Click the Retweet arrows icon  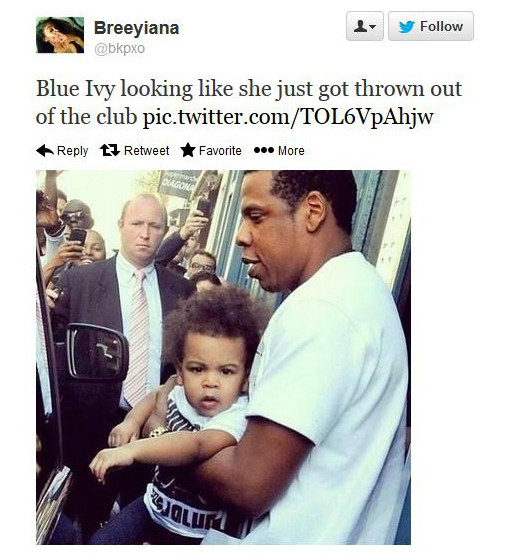coord(110,150)
